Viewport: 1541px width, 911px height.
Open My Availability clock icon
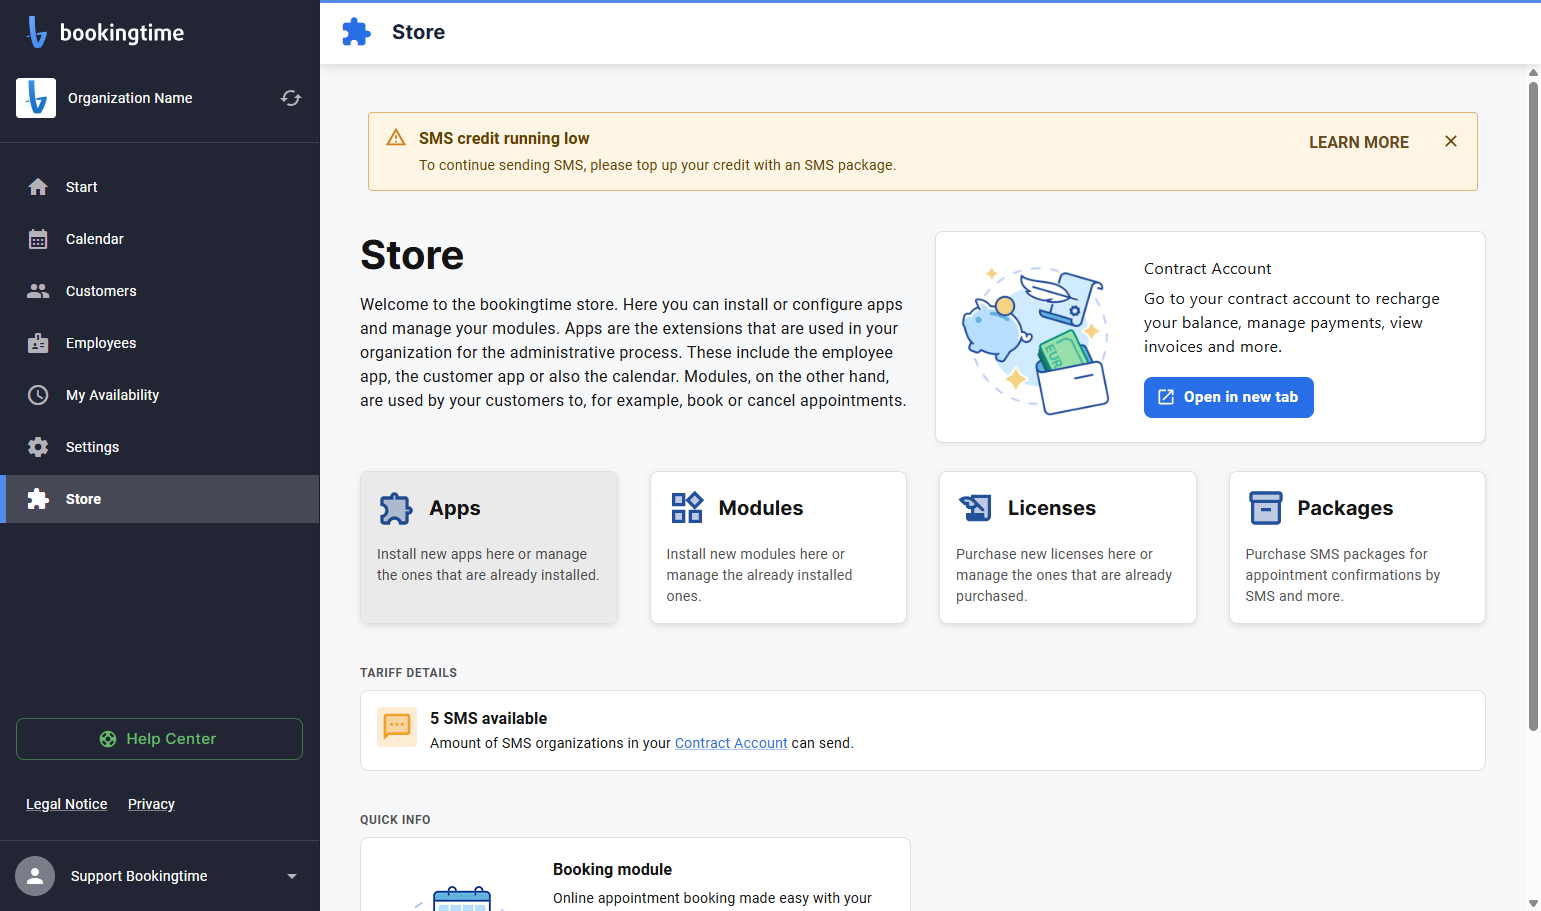38,395
